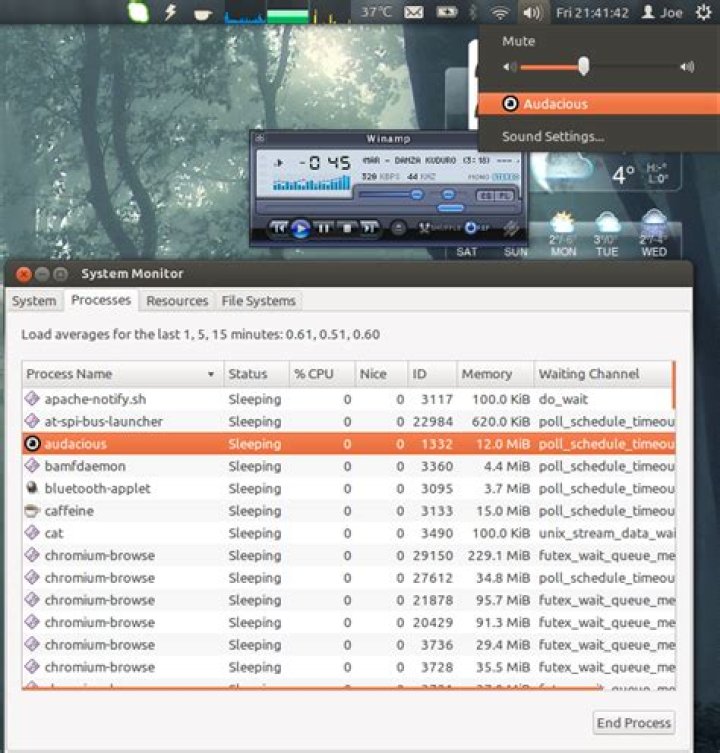Click the End Process button

(634, 723)
